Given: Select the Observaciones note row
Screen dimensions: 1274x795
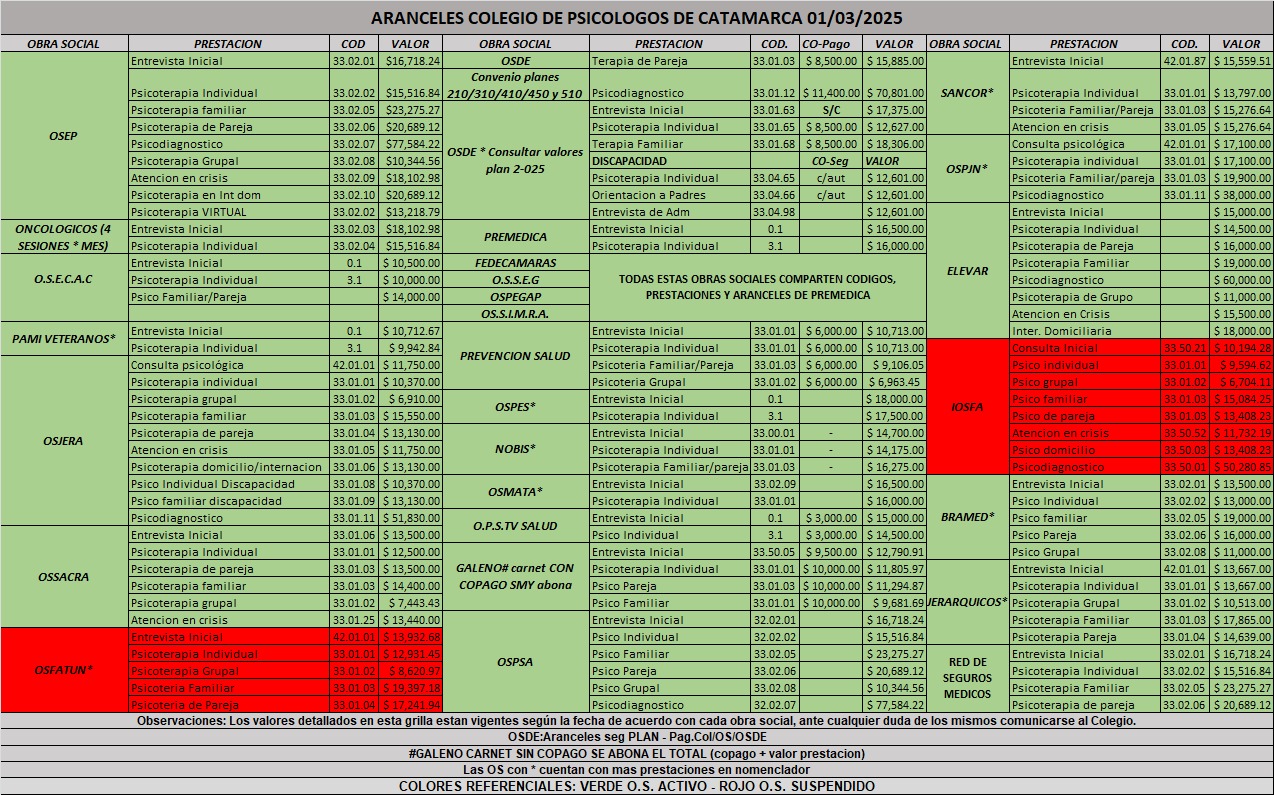Looking at the screenshot, I should (x=637, y=721).
